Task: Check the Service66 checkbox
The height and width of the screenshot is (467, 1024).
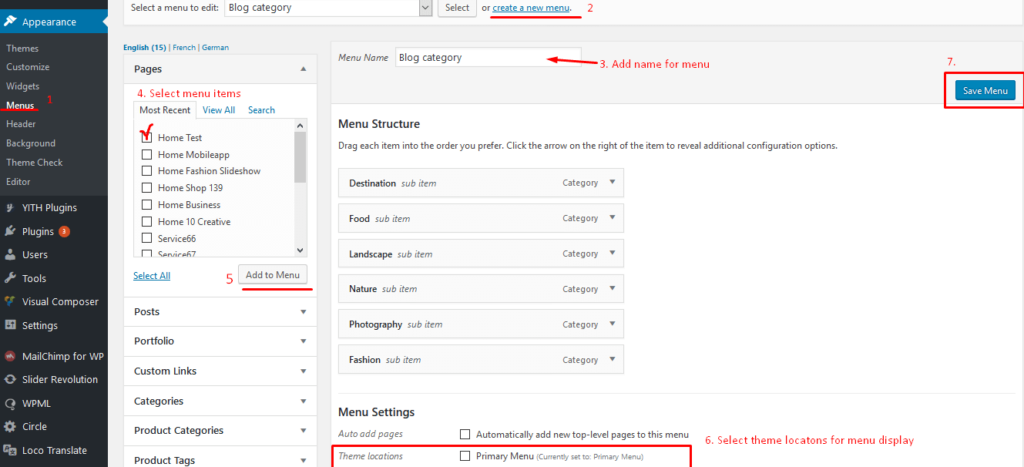Action: tap(147, 238)
